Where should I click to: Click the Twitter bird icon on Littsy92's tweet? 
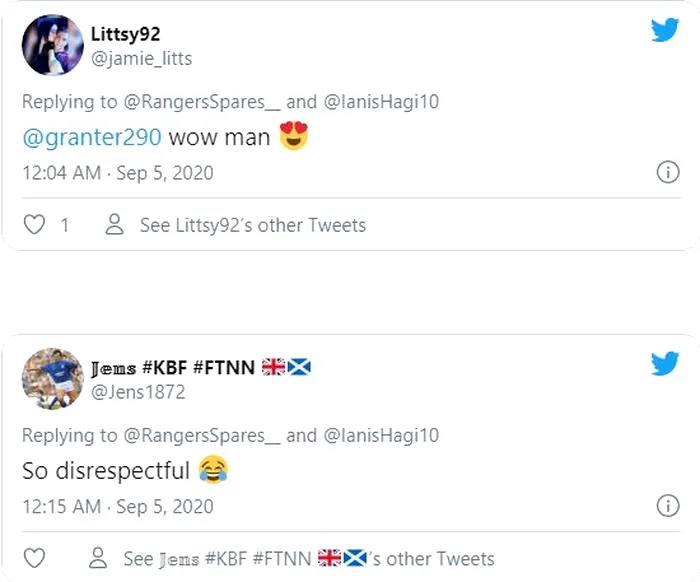click(665, 29)
